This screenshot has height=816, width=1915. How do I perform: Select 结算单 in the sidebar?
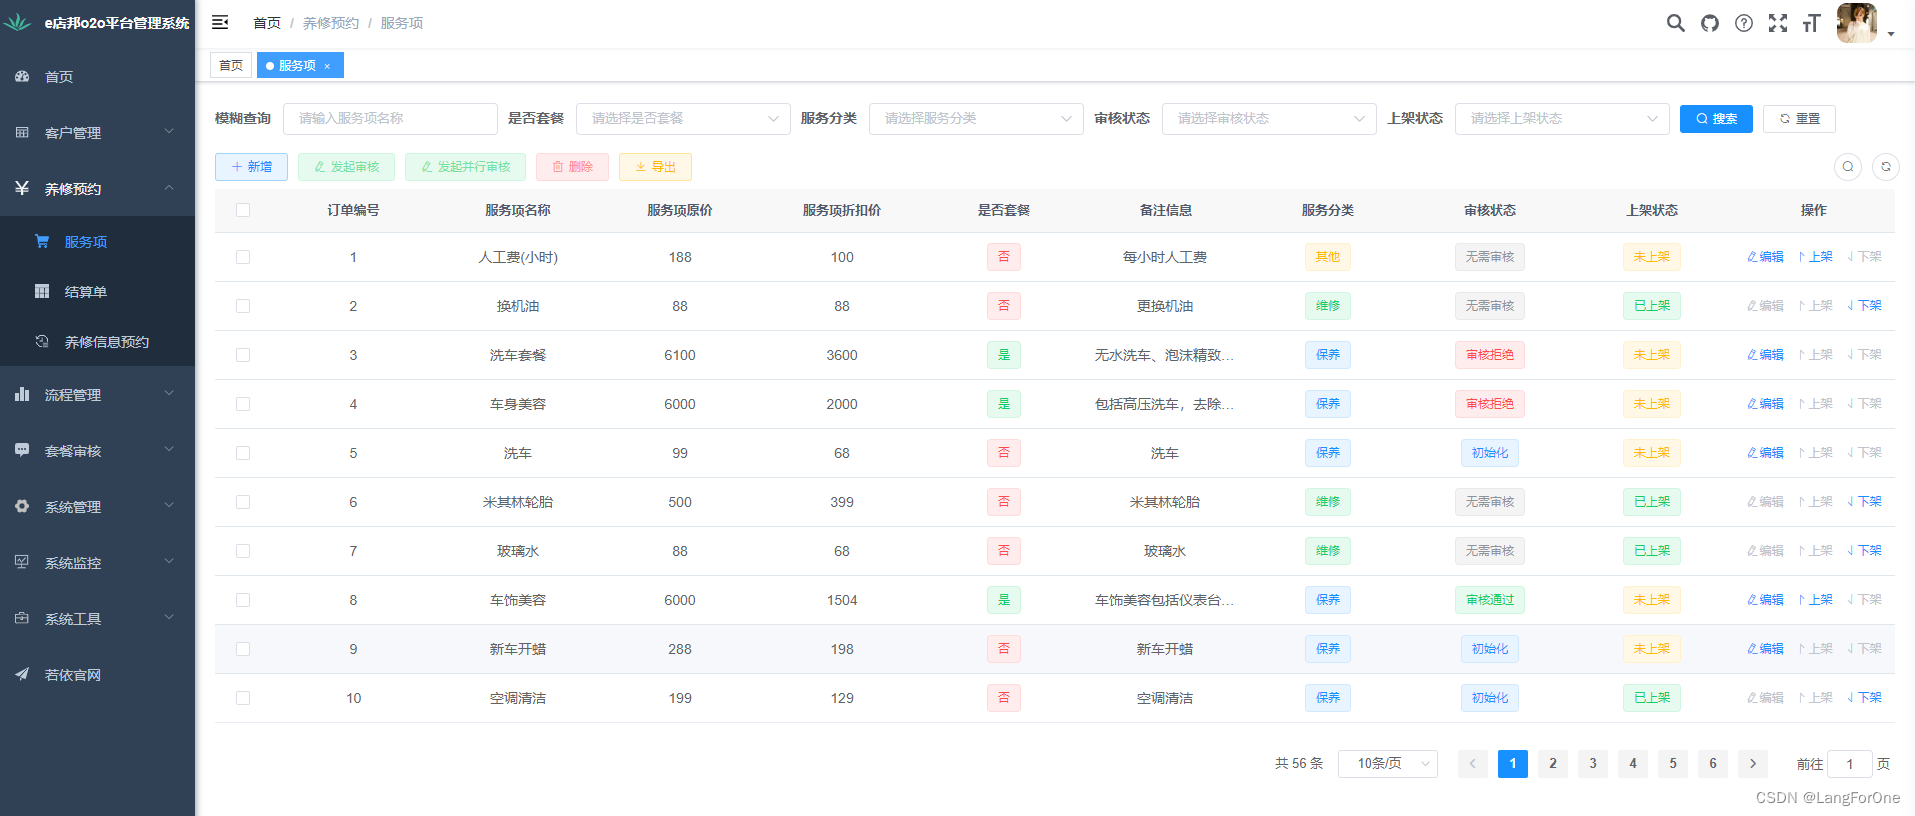(97, 291)
